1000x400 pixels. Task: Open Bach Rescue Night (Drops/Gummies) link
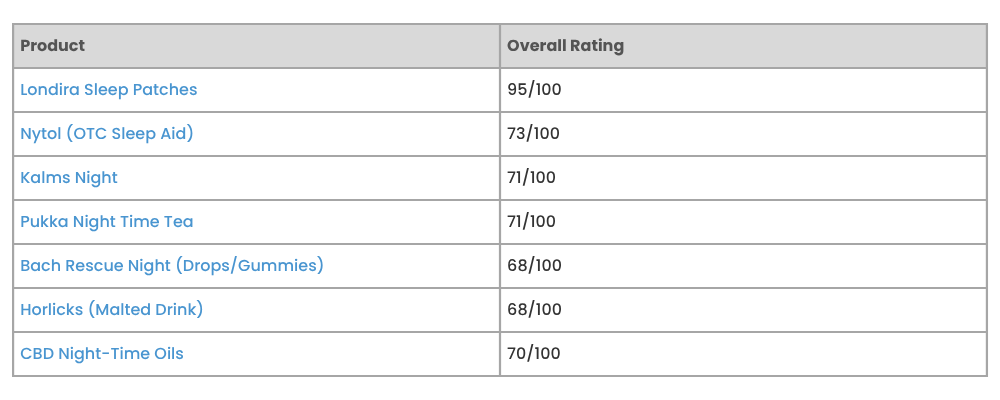coord(172,265)
